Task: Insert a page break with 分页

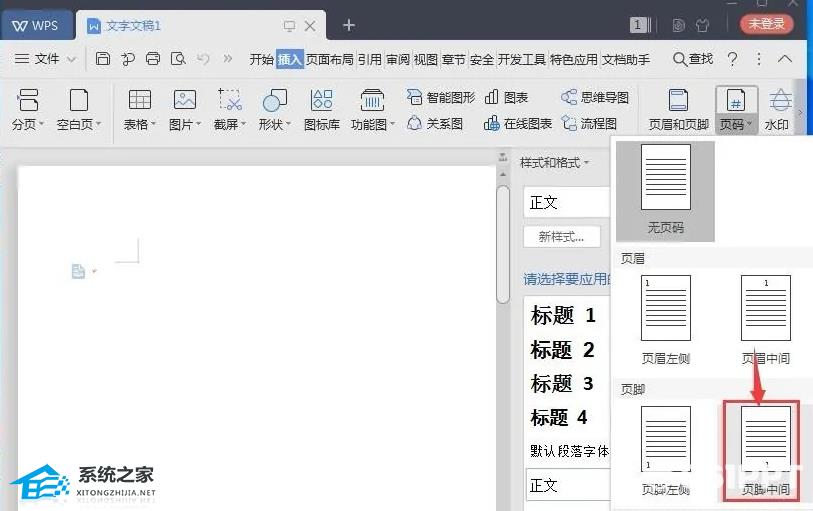Action: click(x=28, y=110)
